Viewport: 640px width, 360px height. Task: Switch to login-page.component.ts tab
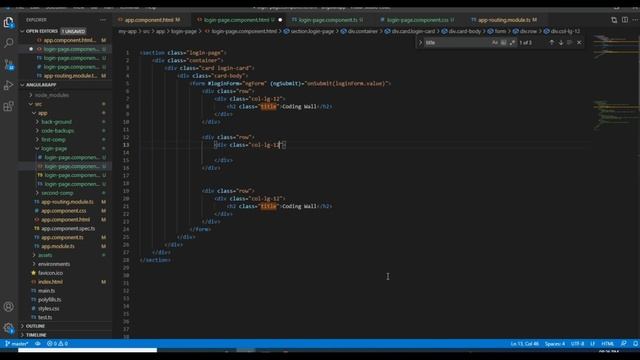point(327,20)
